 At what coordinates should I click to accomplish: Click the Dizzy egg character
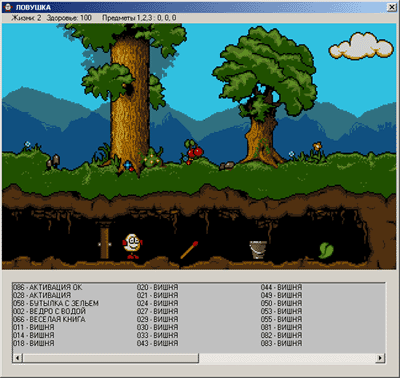pos(133,246)
